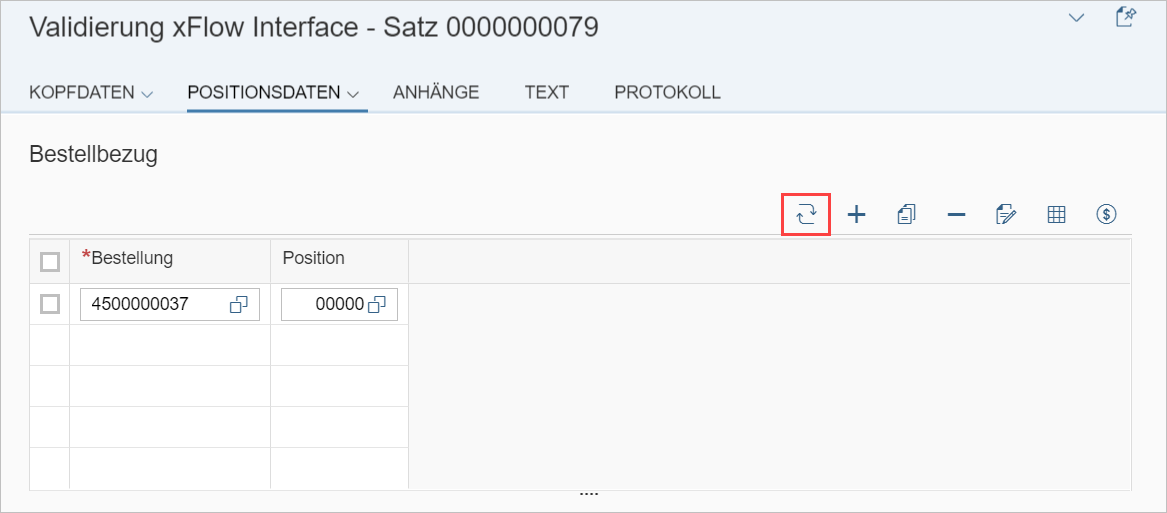
Task: Click the pin icon in header
Action: coord(1125,18)
